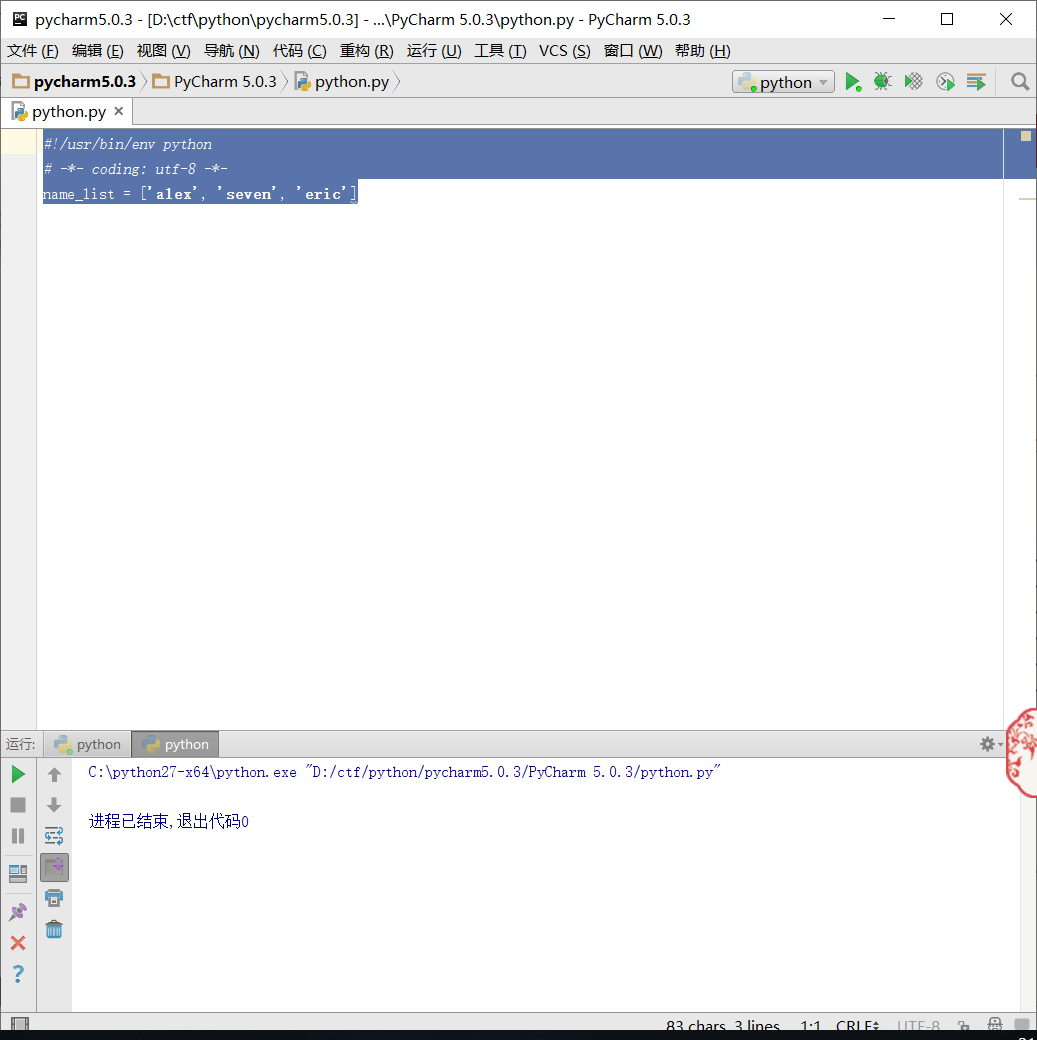The image size is (1037, 1040).
Task: Open the CRLF line separator selector
Action: [857, 1025]
